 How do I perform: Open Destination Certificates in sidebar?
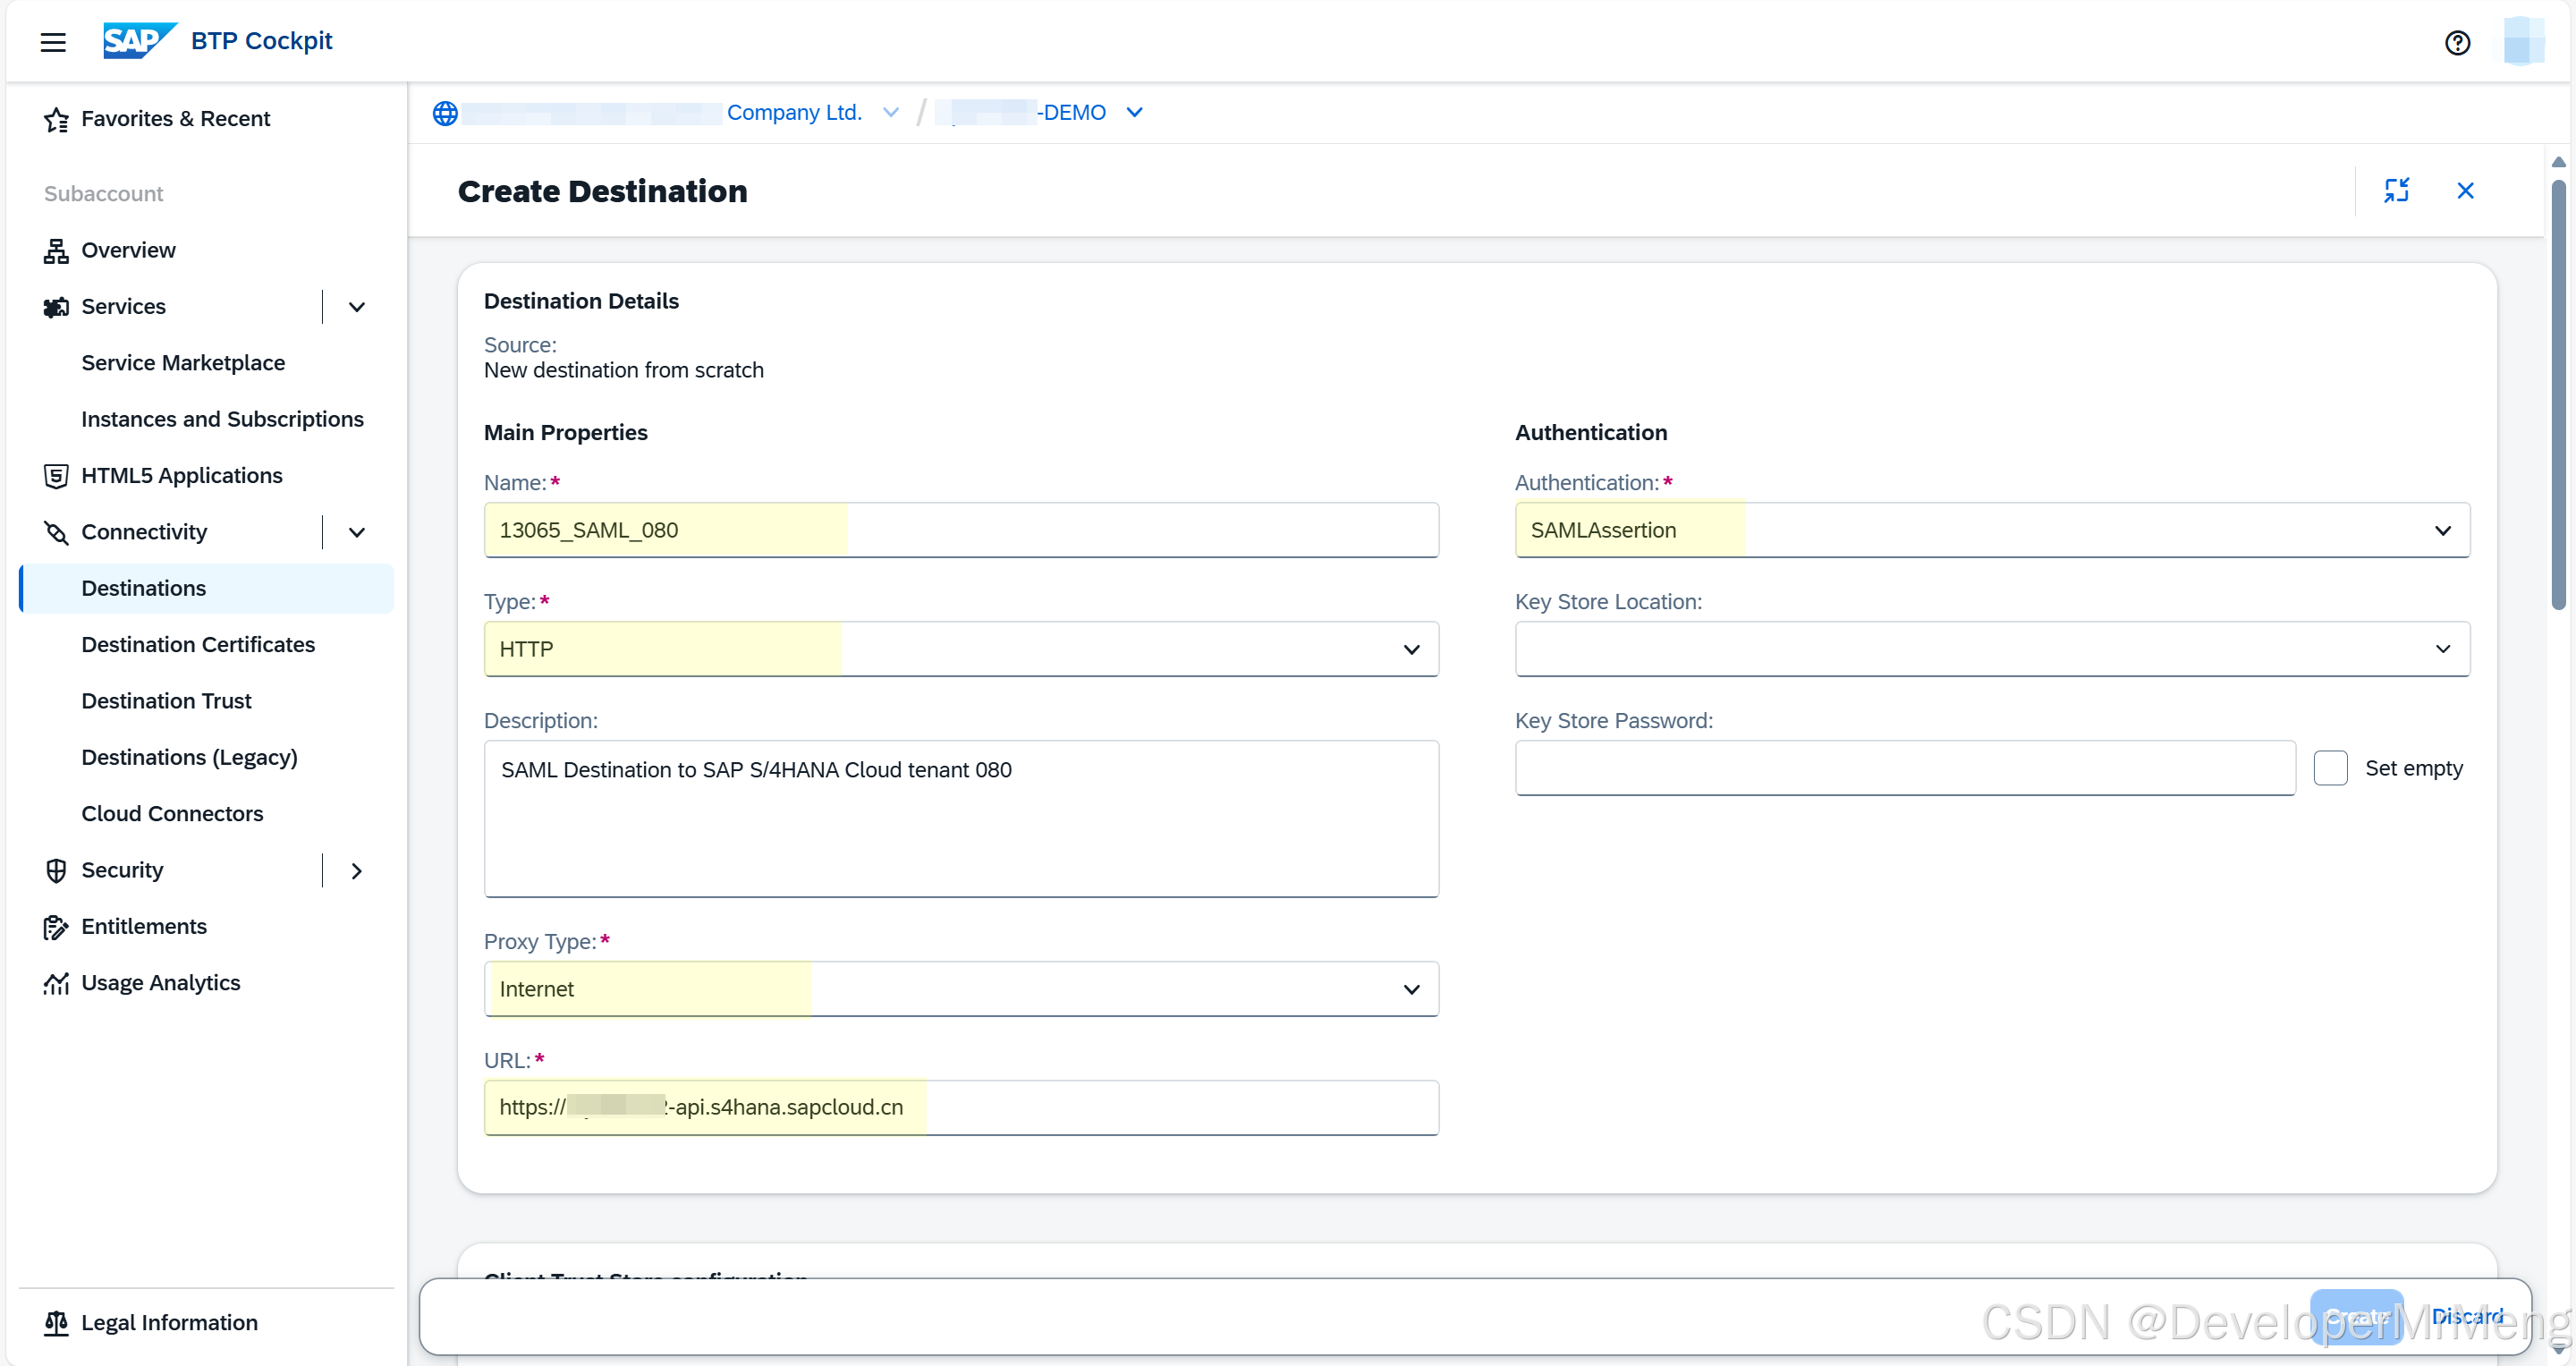pos(198,645)
